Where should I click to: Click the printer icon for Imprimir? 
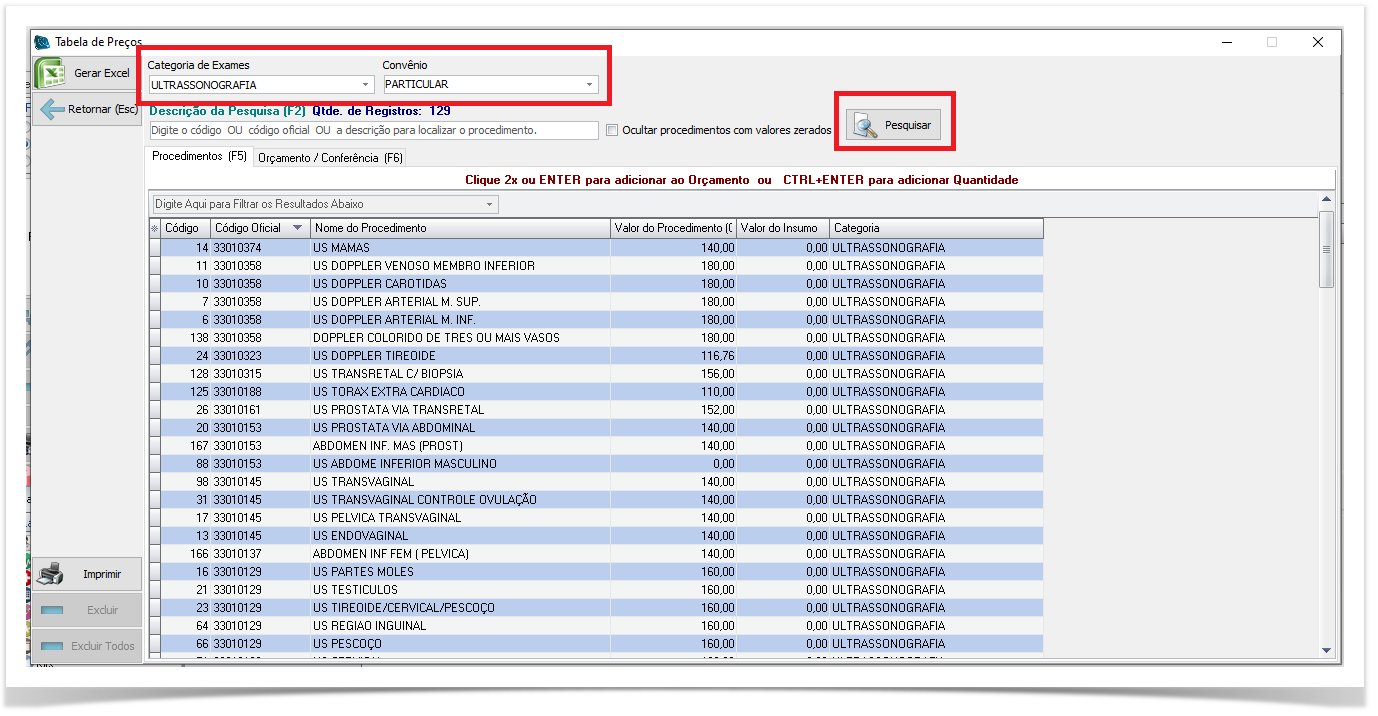tap(51, 574)
